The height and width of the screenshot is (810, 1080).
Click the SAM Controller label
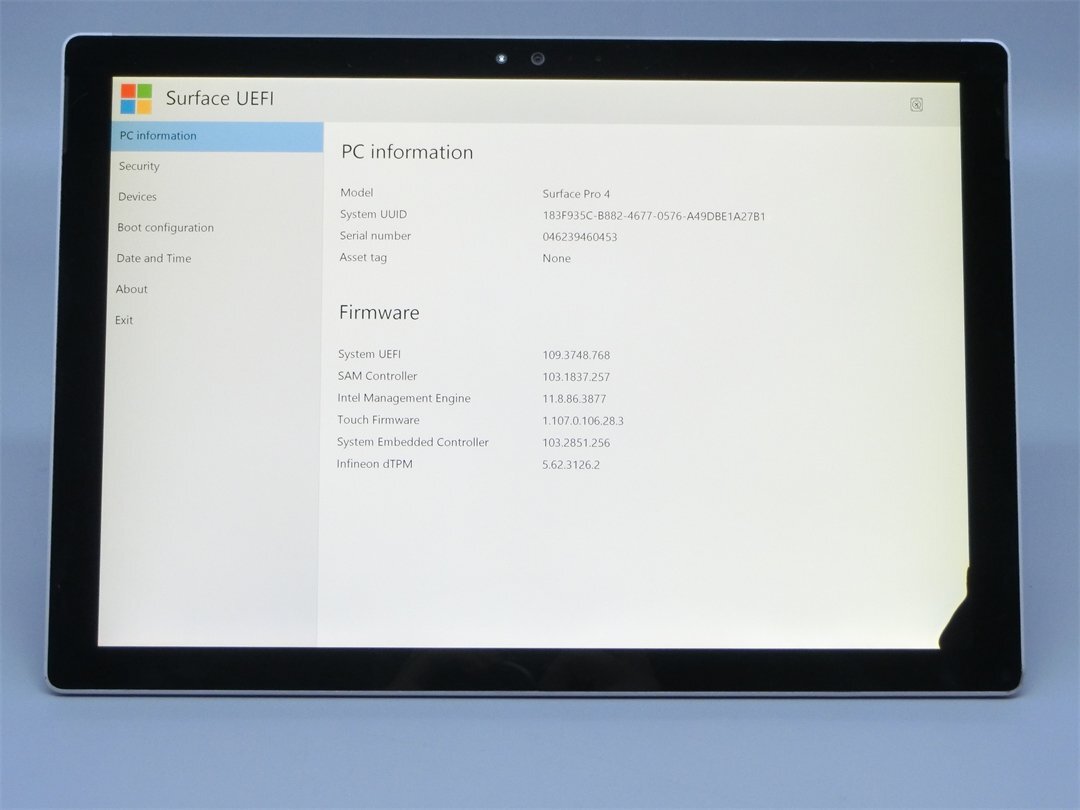coord(377,376)
